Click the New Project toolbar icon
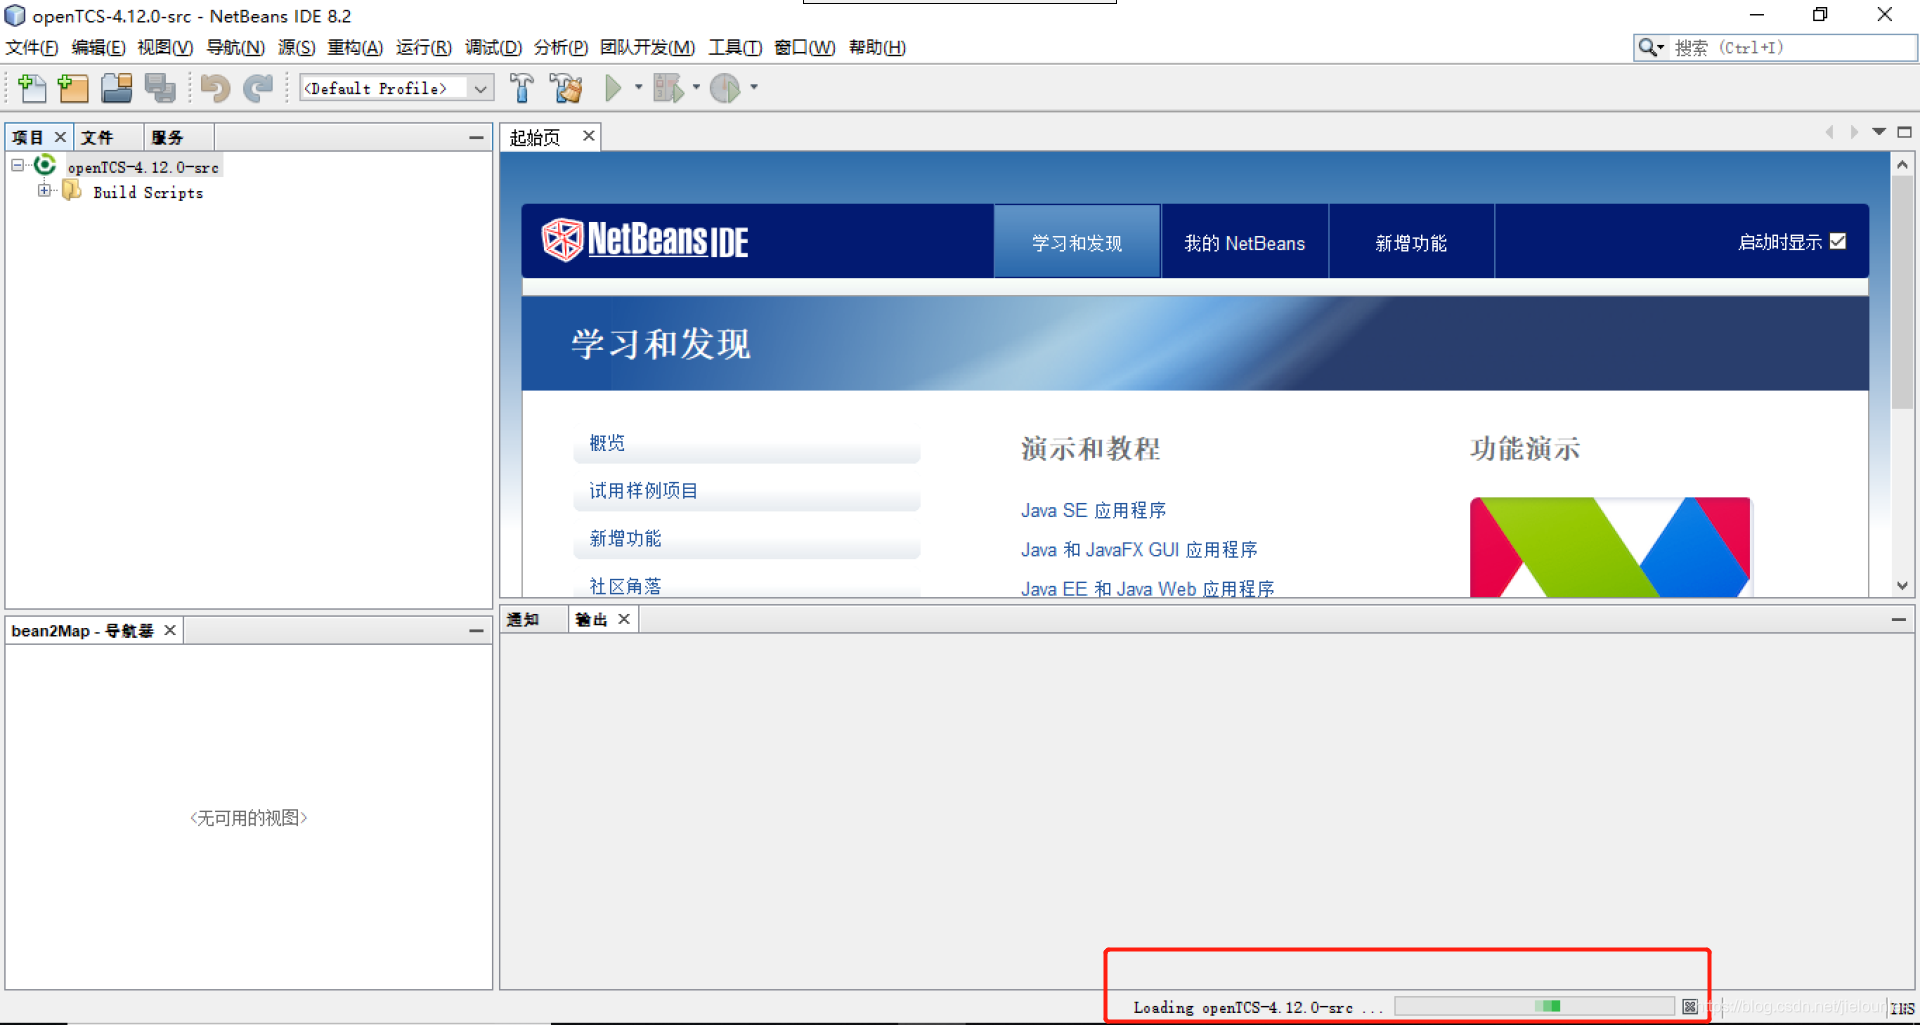 click(73, 88)
